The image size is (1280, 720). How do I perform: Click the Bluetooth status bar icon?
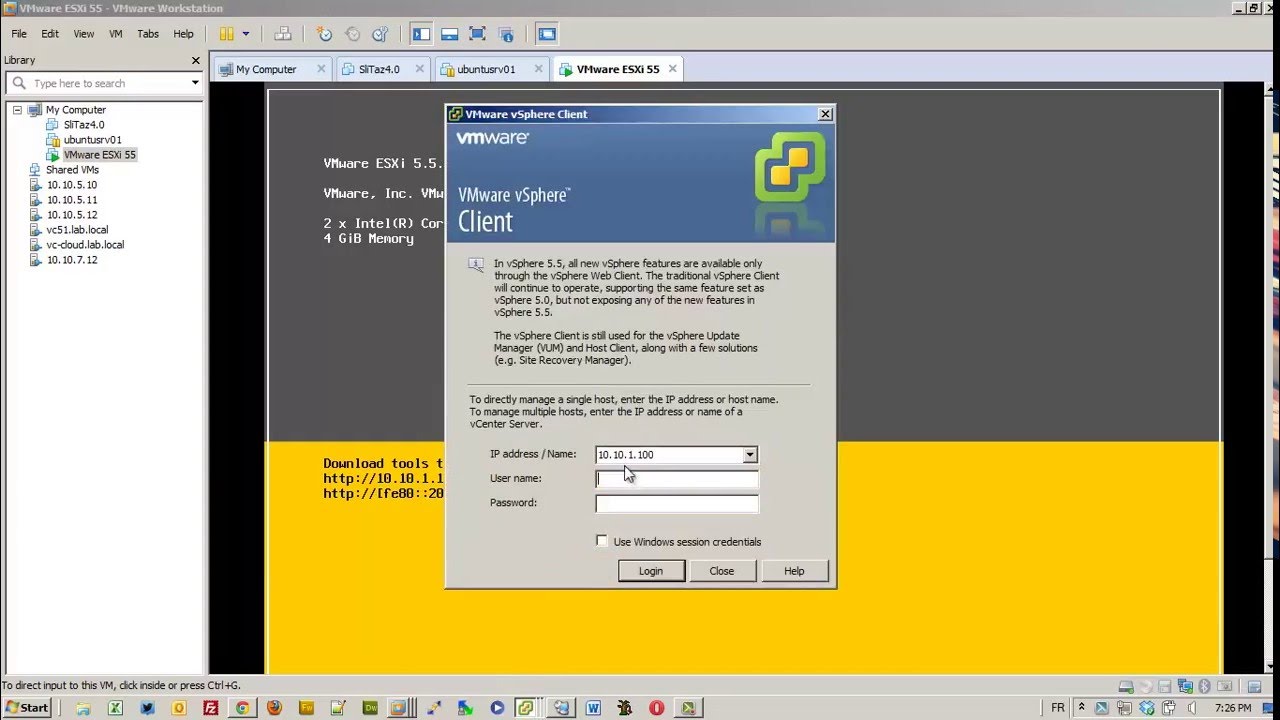pyautogui.click(x=1205, y=686)
